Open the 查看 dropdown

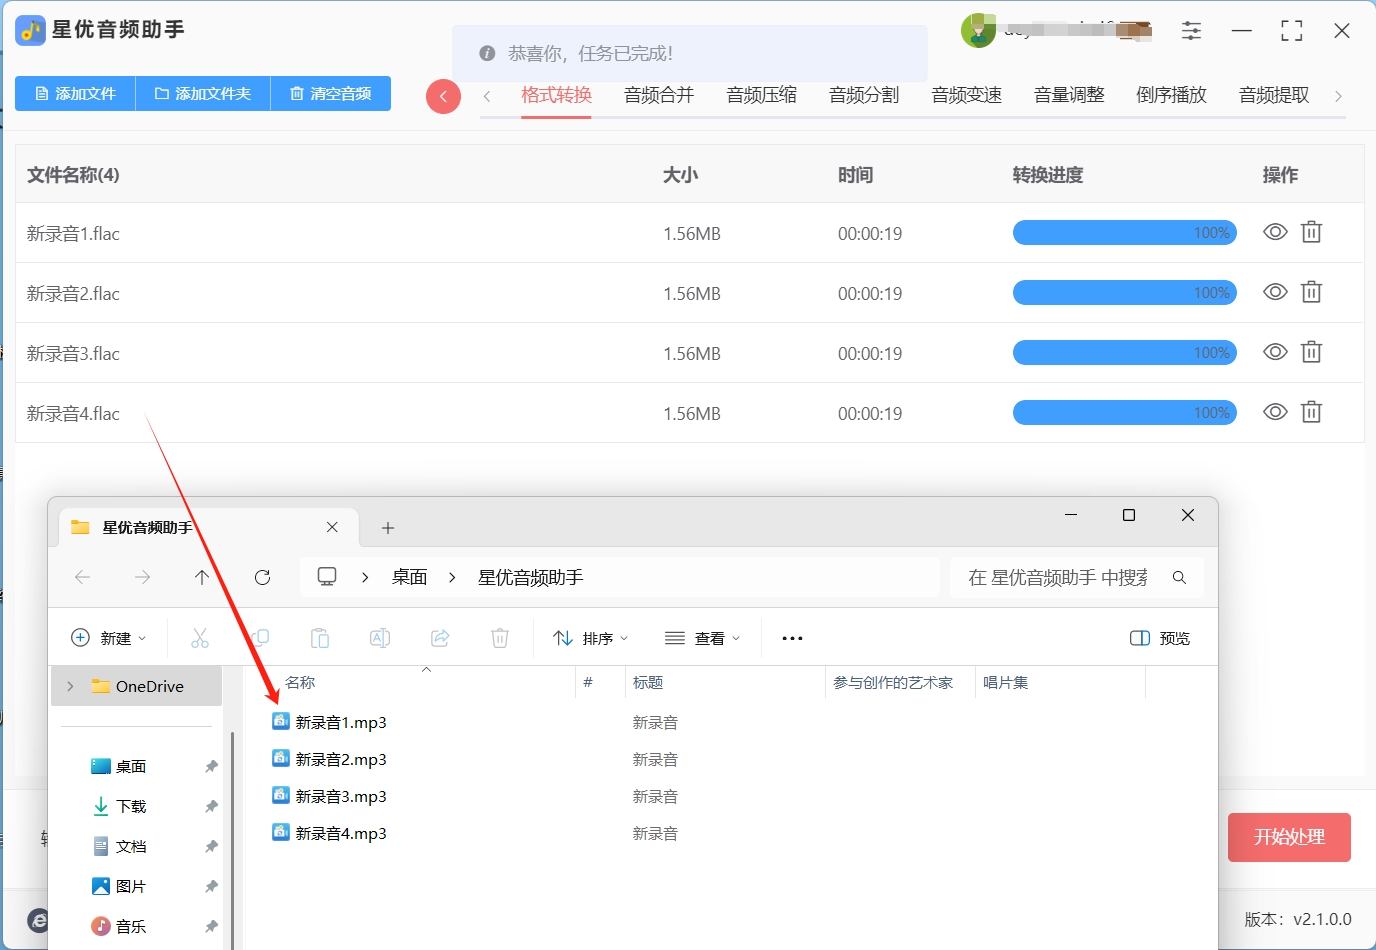tap(703, 638)
